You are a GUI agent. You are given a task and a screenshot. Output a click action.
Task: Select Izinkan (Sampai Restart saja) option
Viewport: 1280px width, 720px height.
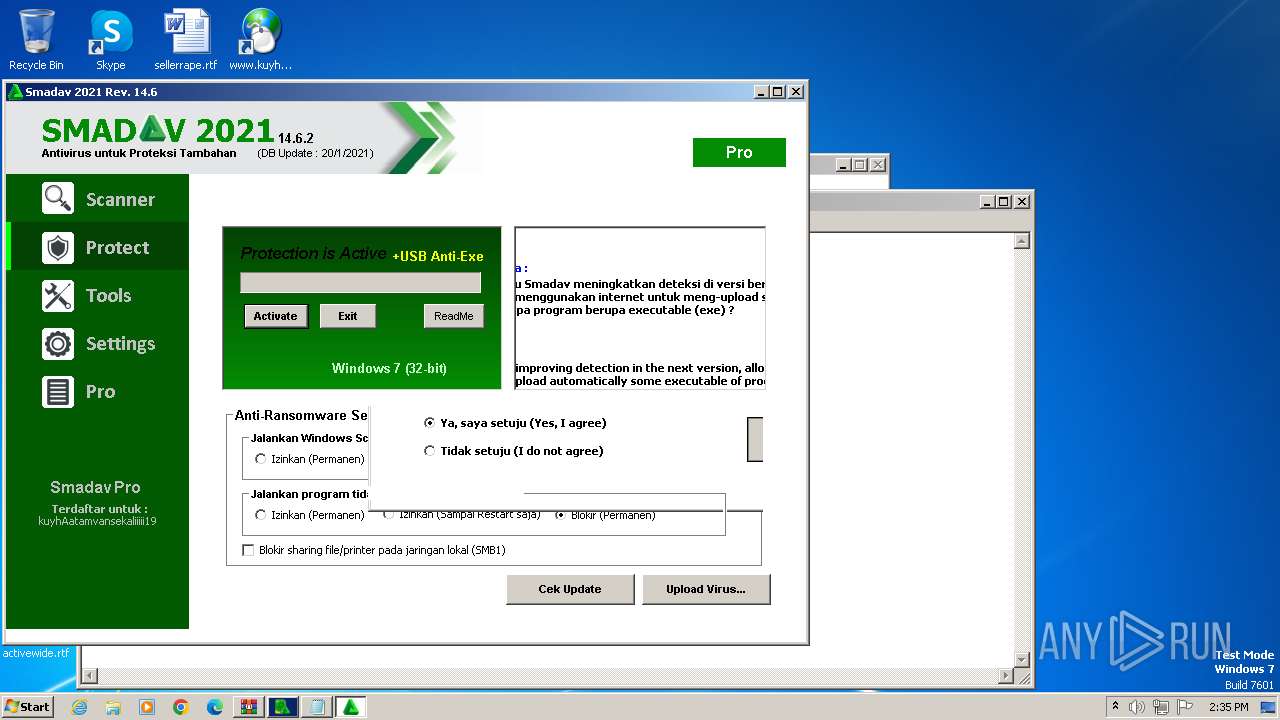point(461,515)
